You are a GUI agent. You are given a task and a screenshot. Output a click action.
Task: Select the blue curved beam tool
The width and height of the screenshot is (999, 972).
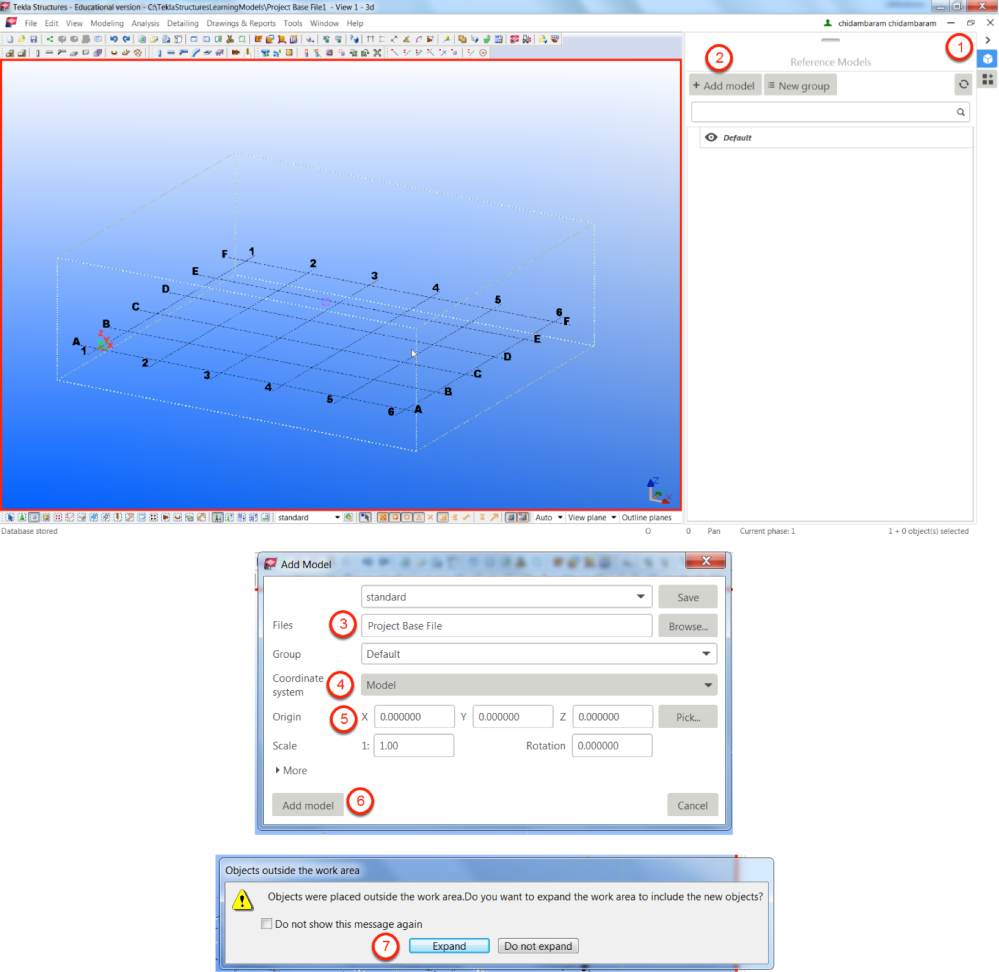[x=196, y=53]
